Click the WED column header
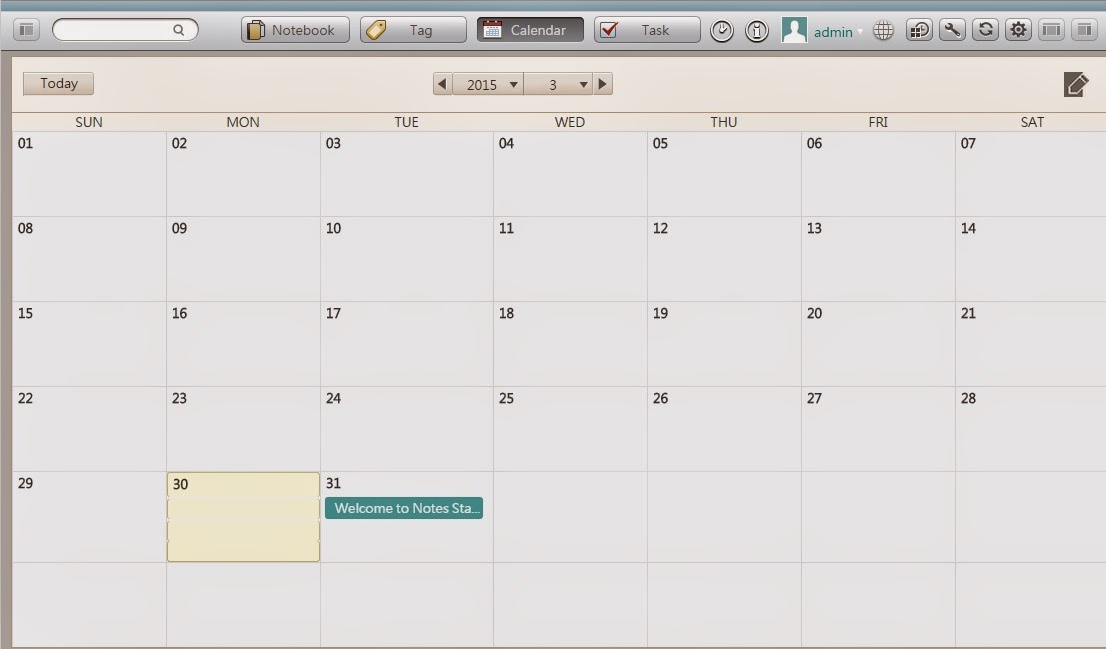This screenshot has height=649, width=1106. [x=570, y=122]
